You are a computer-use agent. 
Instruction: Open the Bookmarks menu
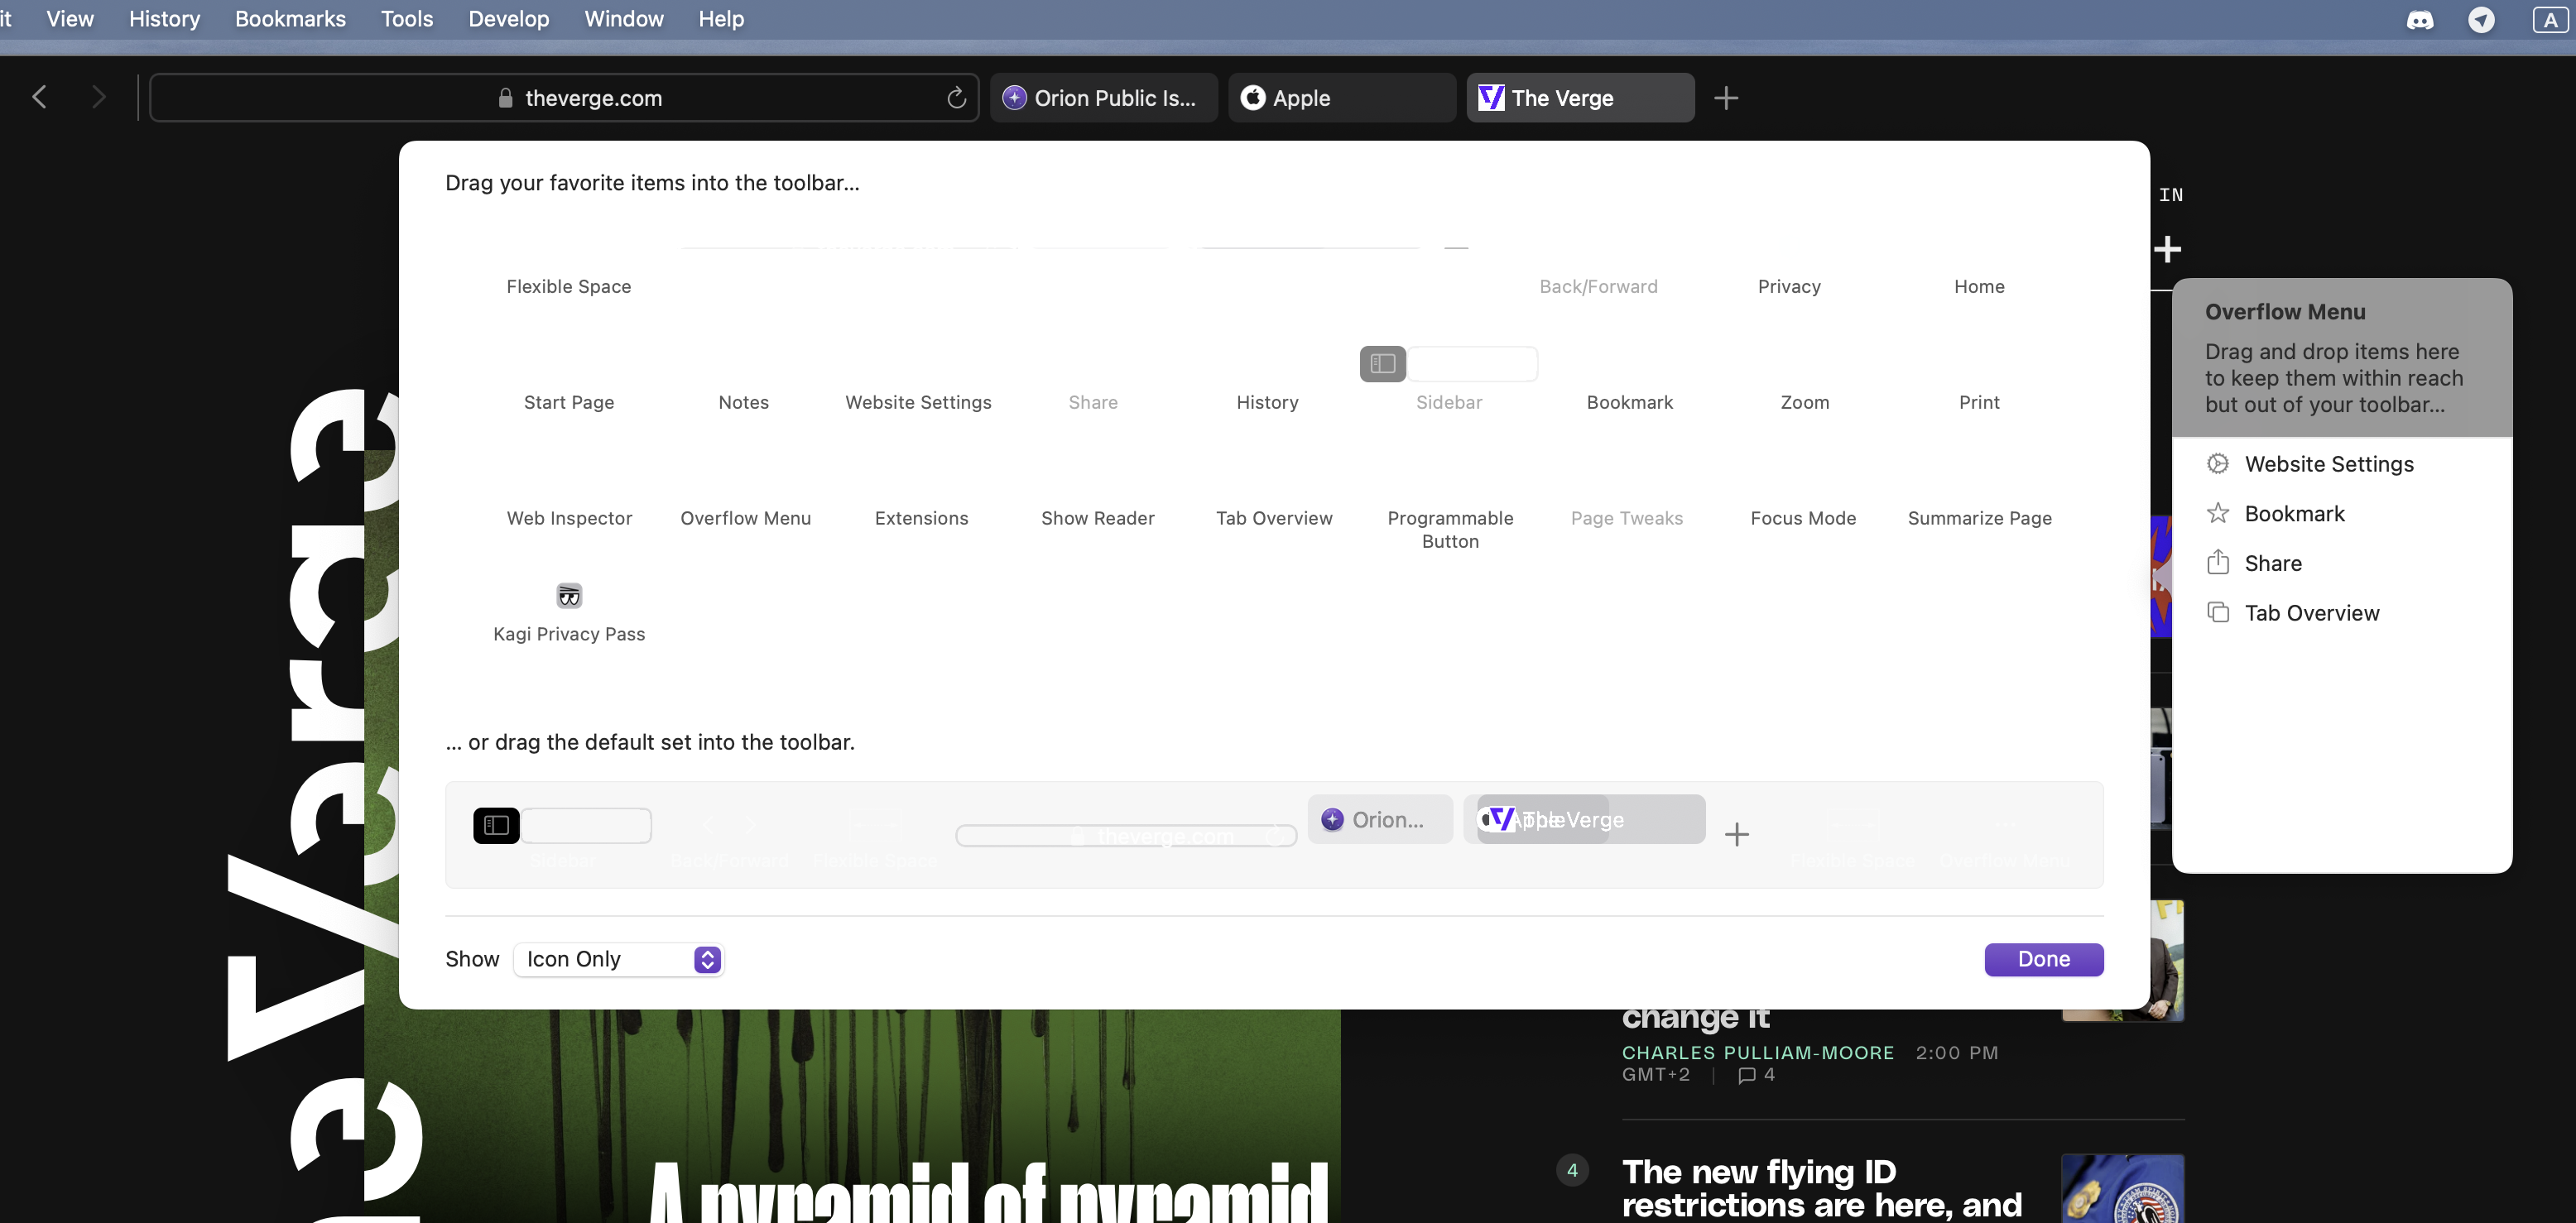click(x=290, y=19)
